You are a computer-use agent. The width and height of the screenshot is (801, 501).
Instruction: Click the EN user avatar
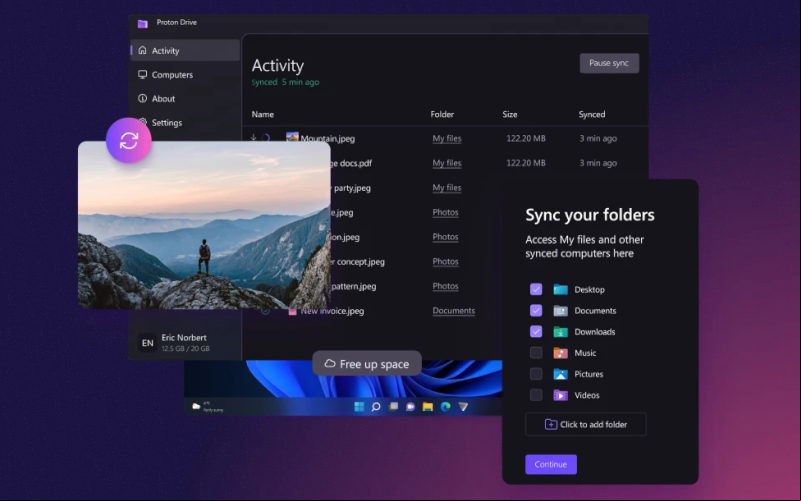click(x=148, y=343)
